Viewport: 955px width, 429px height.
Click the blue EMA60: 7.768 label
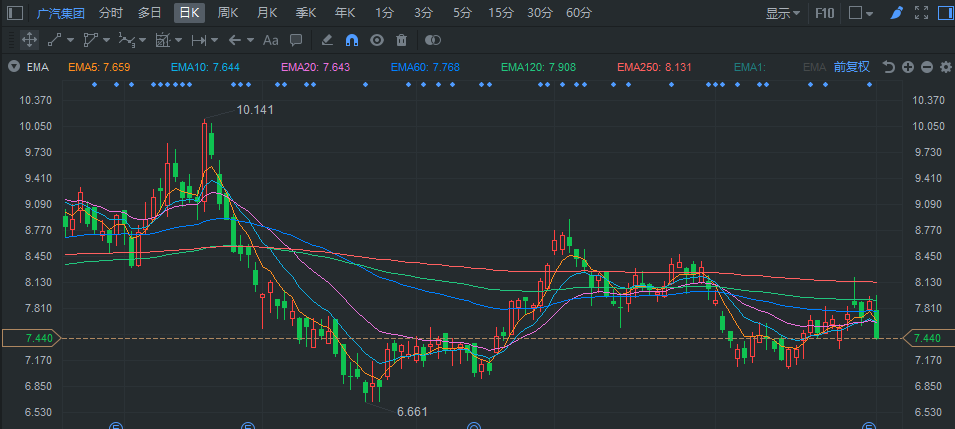(425, 67)
